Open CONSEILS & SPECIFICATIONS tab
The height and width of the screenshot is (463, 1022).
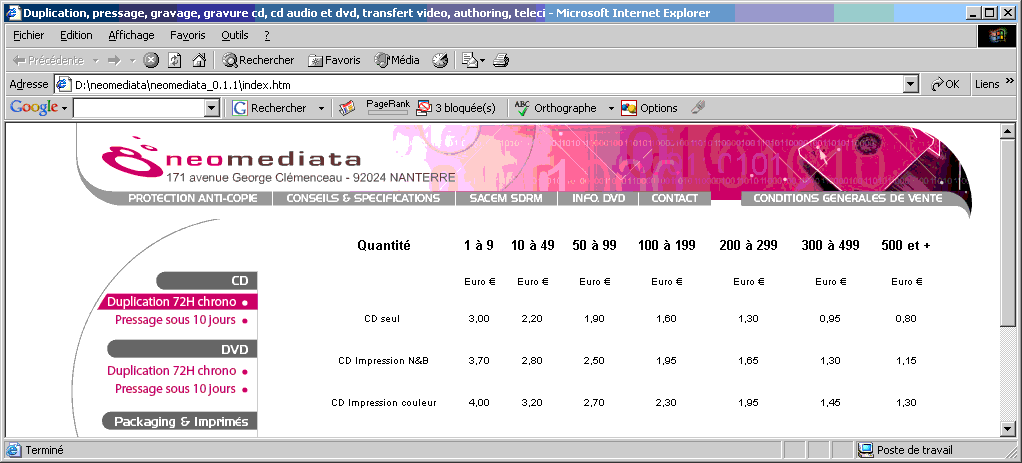click(363, 198)
